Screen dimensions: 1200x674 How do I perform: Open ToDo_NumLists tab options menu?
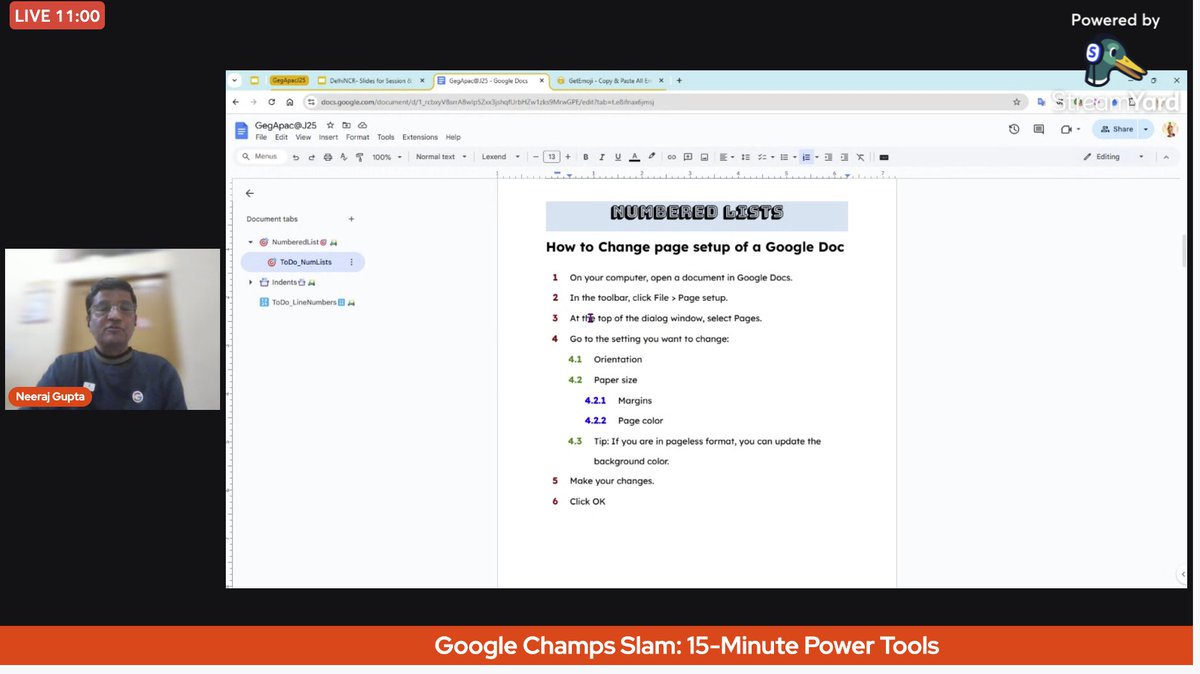click(x=351, y=262)
